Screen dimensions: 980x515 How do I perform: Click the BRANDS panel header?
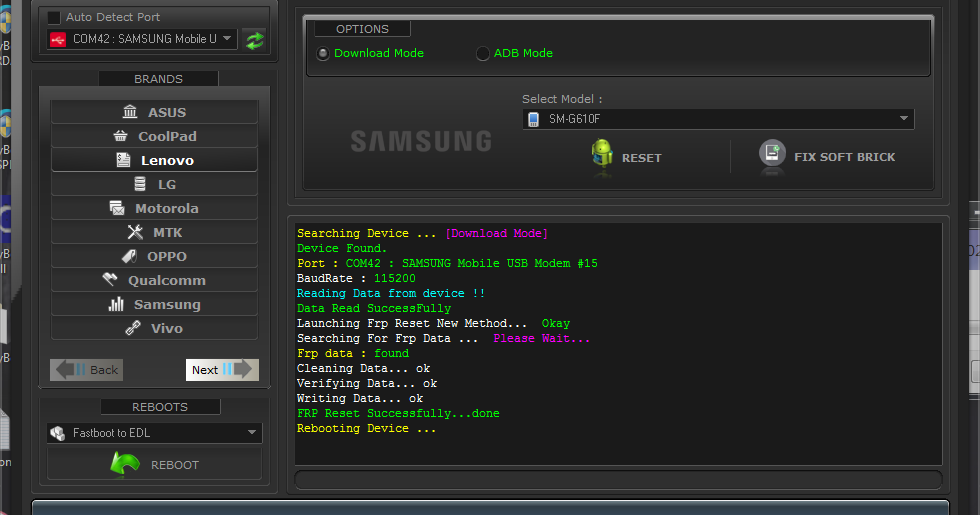click(158, 79)
